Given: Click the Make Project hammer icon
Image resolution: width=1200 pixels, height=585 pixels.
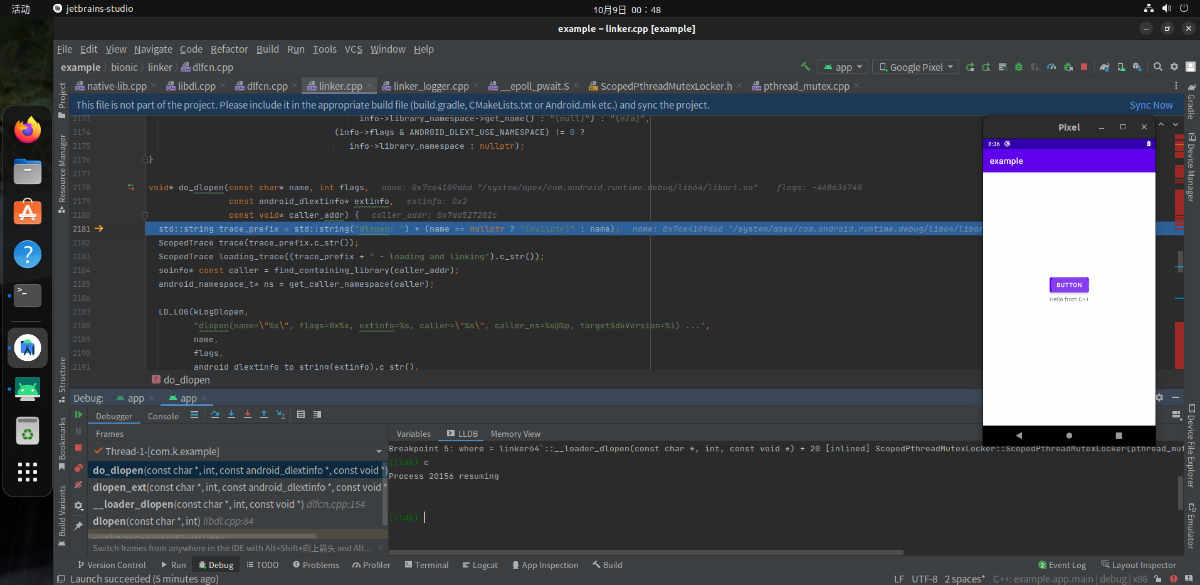Looking at the screenshot, I should pyautogui.click(x=804, y=67).
